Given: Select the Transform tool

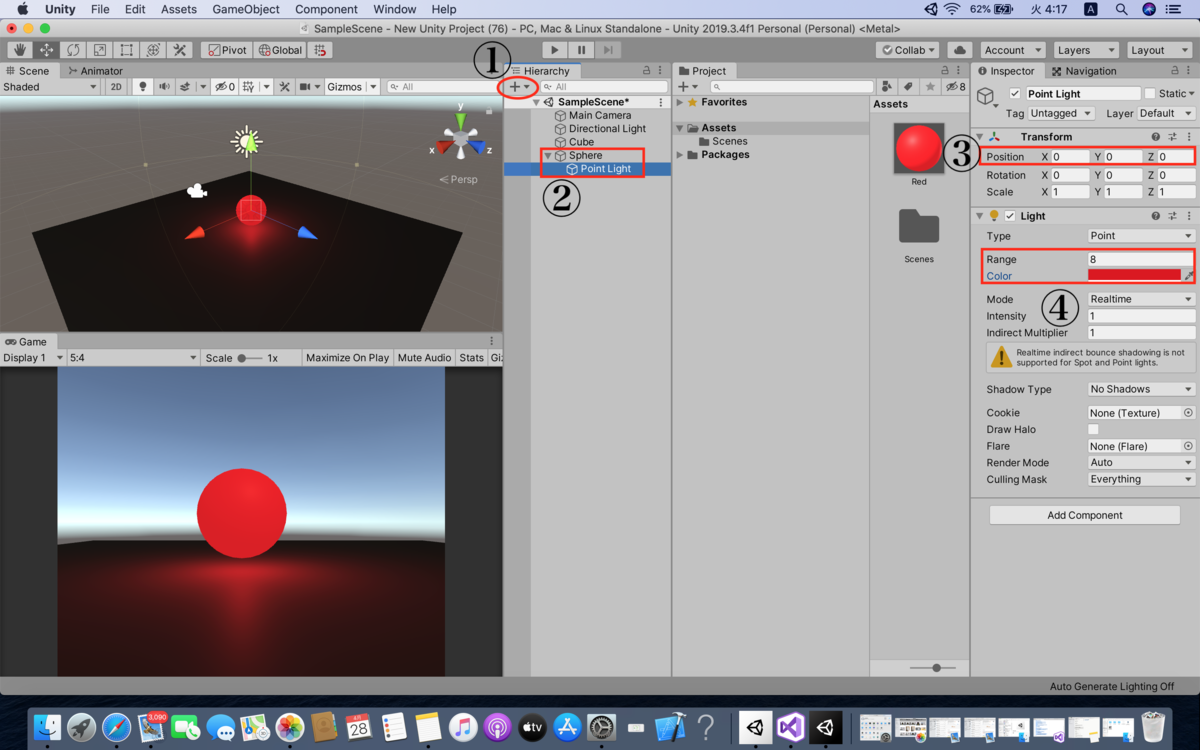Looking at the screenshot, I should click(x=153, y=50).
